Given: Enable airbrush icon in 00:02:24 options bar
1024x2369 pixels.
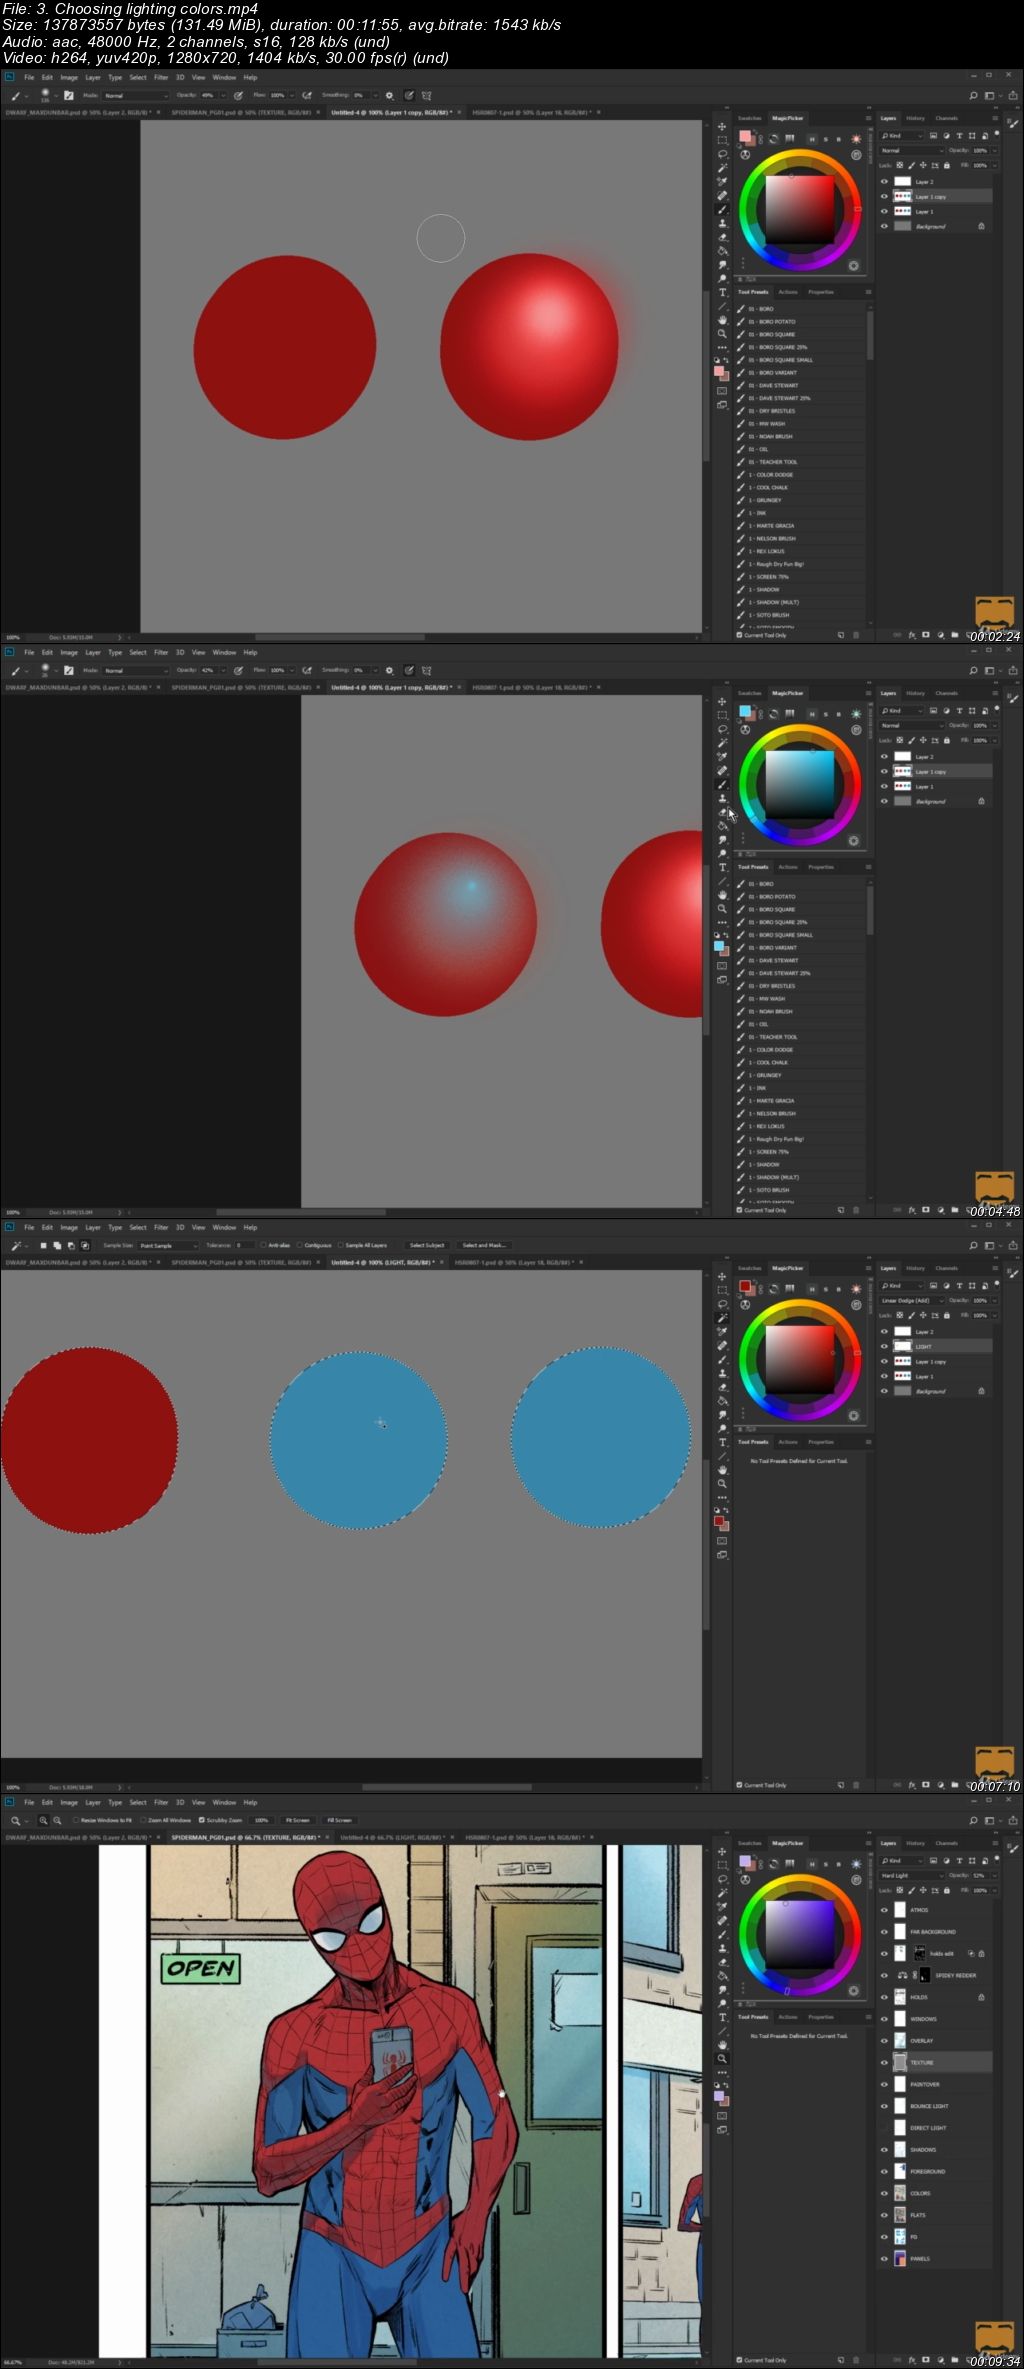Looking at the screenshot, I should click(x=307, y=95).
